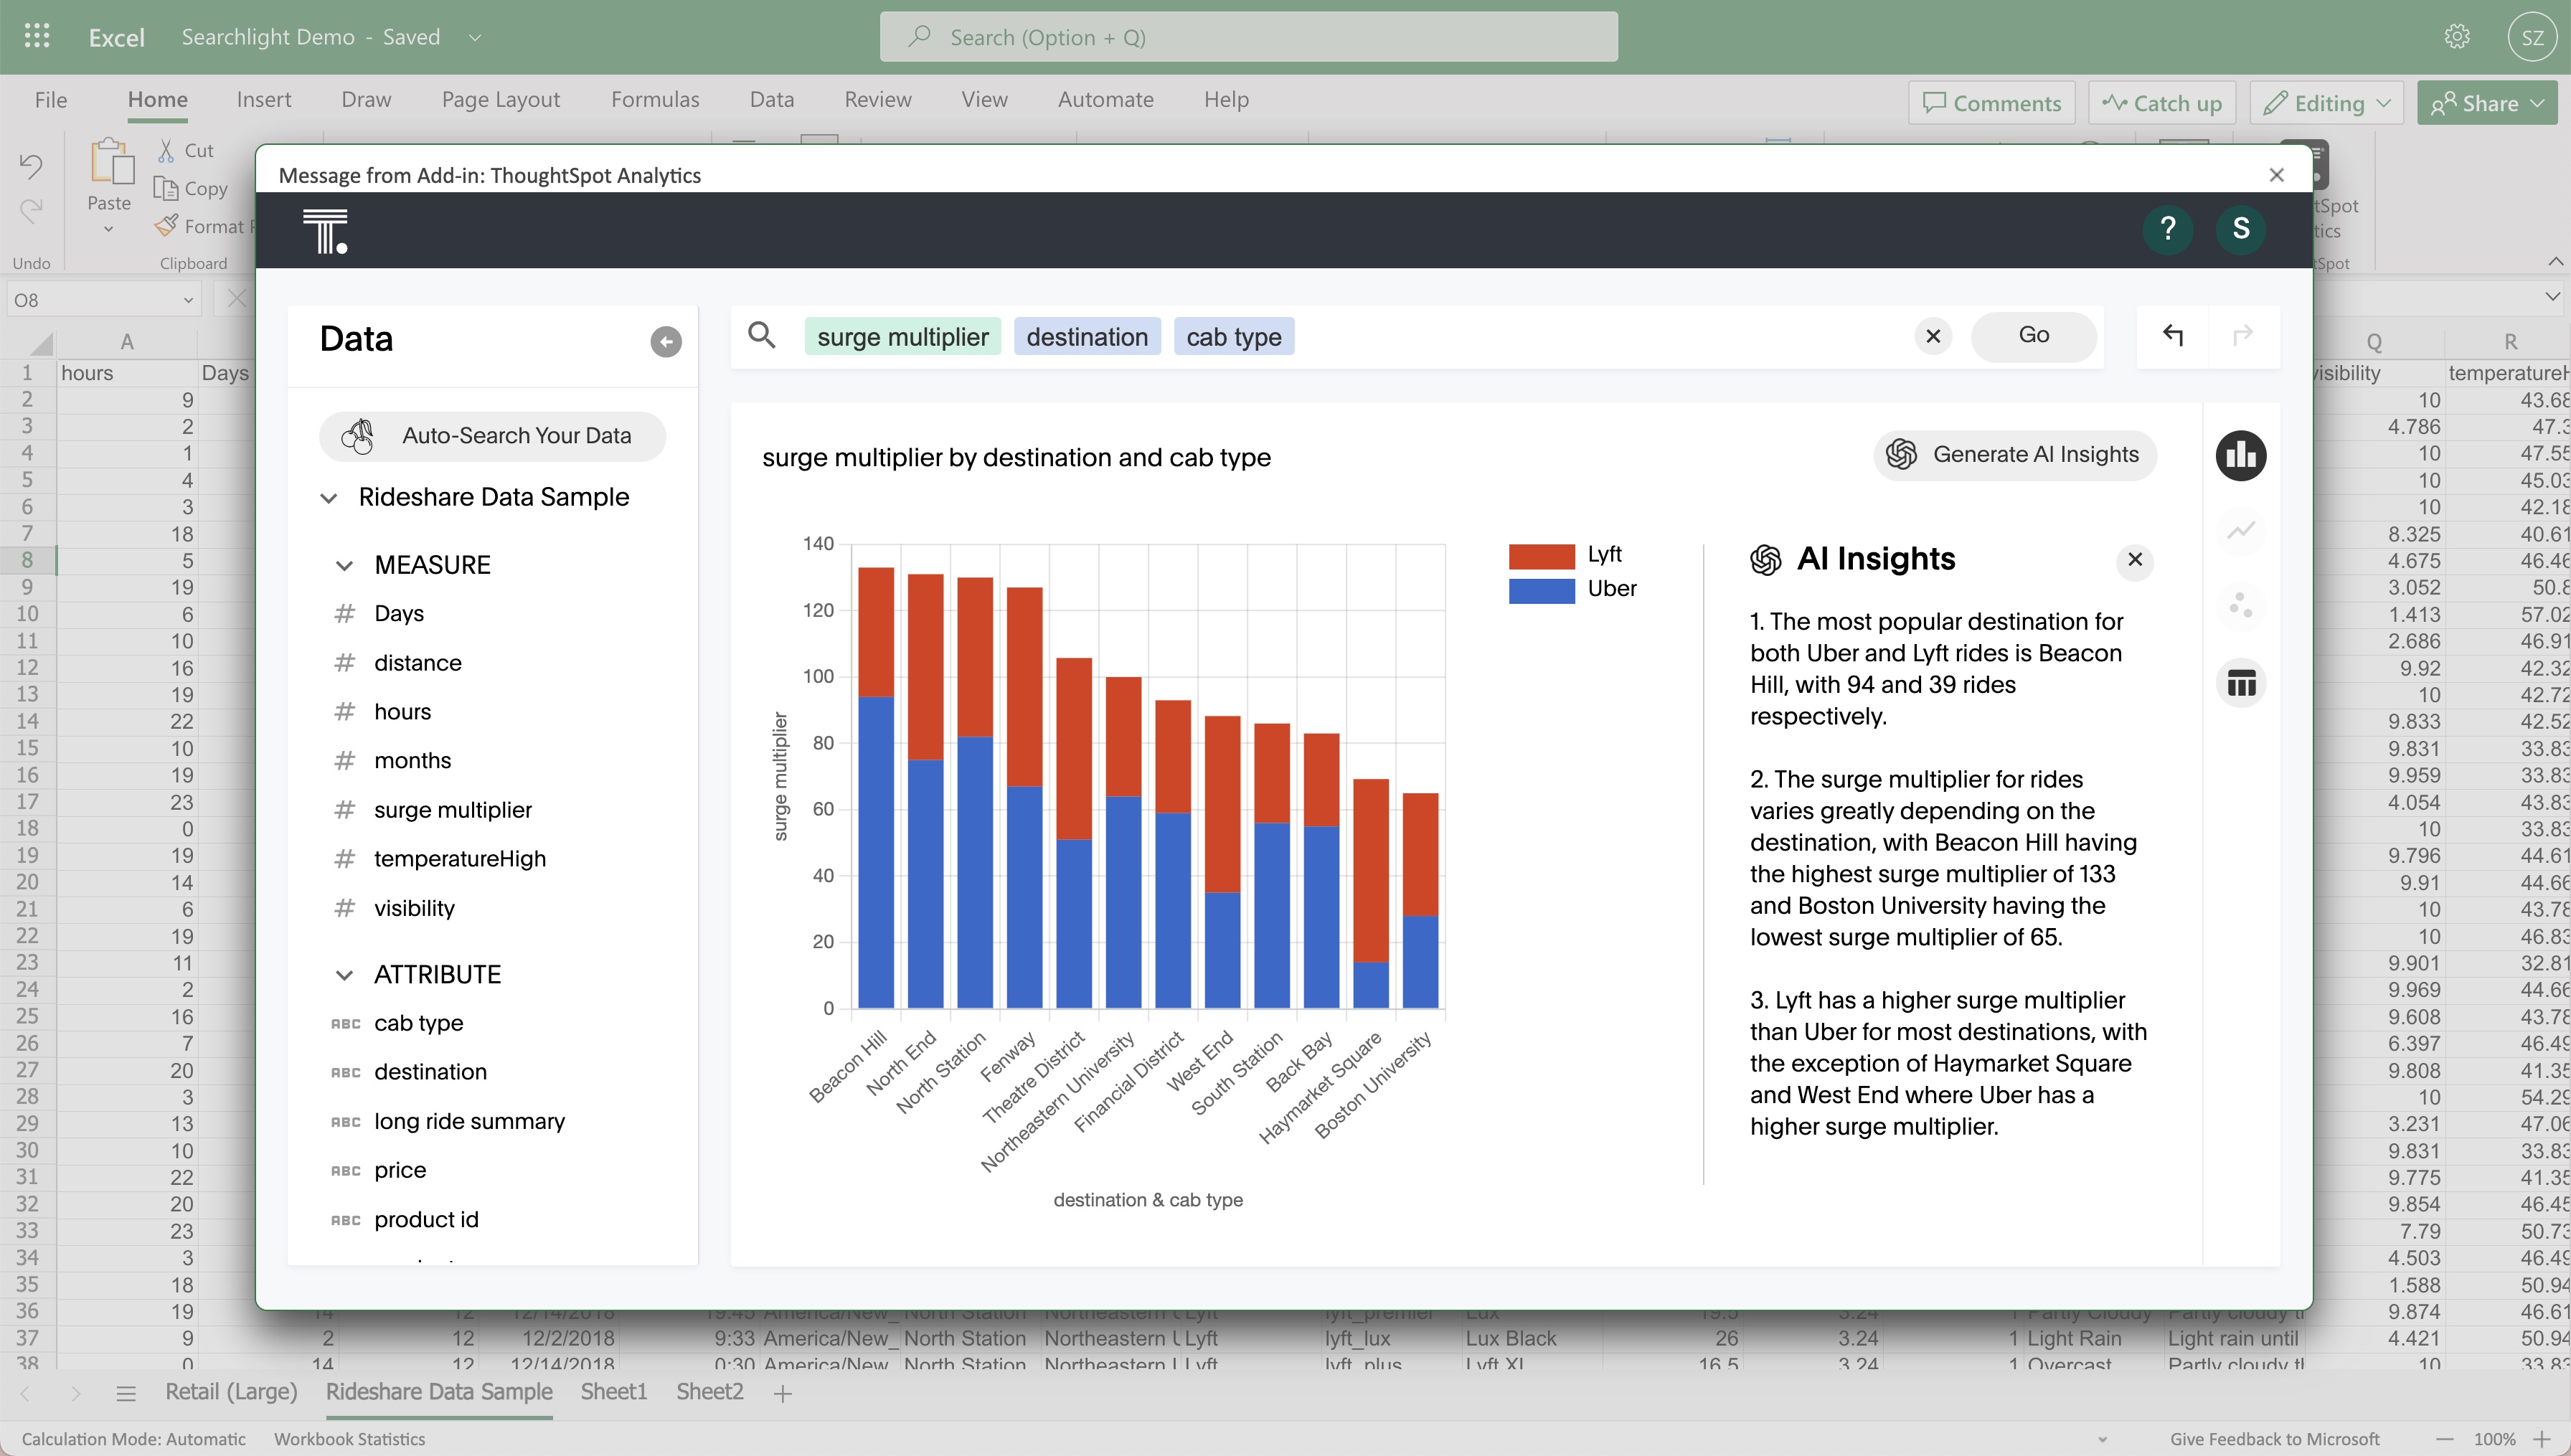
Task: Collapse the Excel ribbon
Action: 2556,262
